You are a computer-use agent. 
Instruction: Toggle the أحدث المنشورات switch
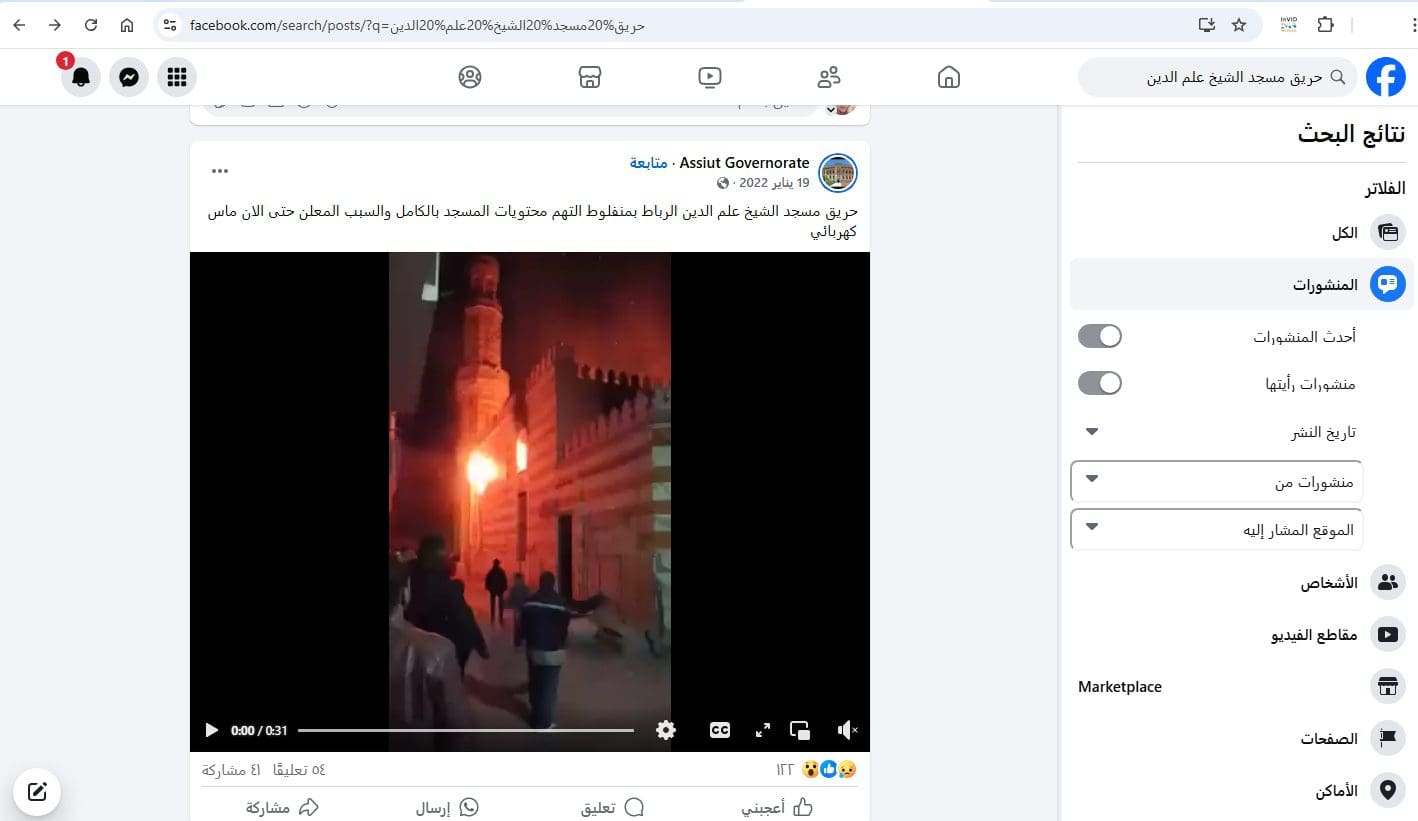tap(1100, 336)
